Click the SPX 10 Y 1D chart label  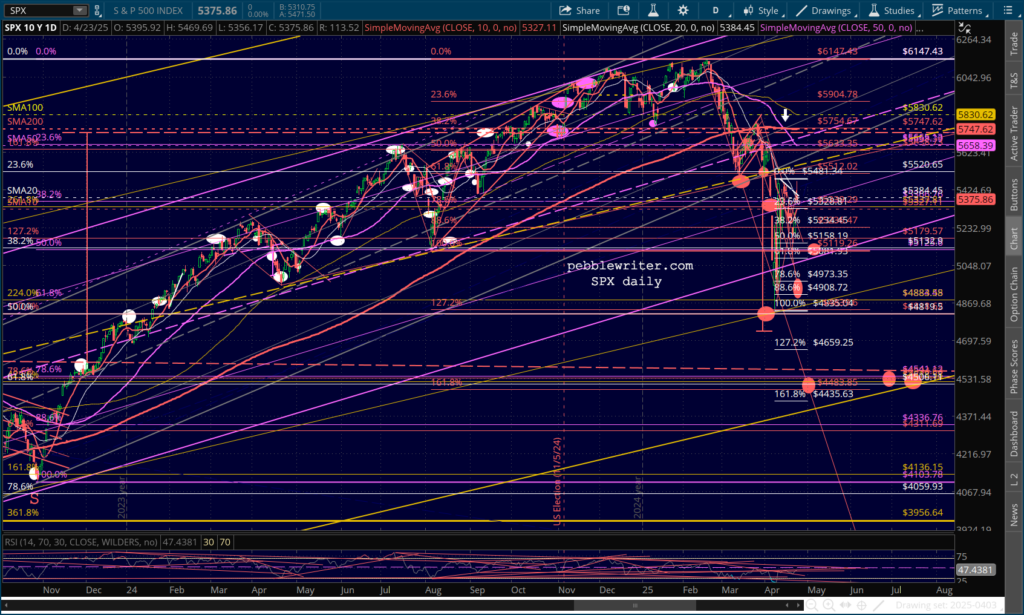31,27
